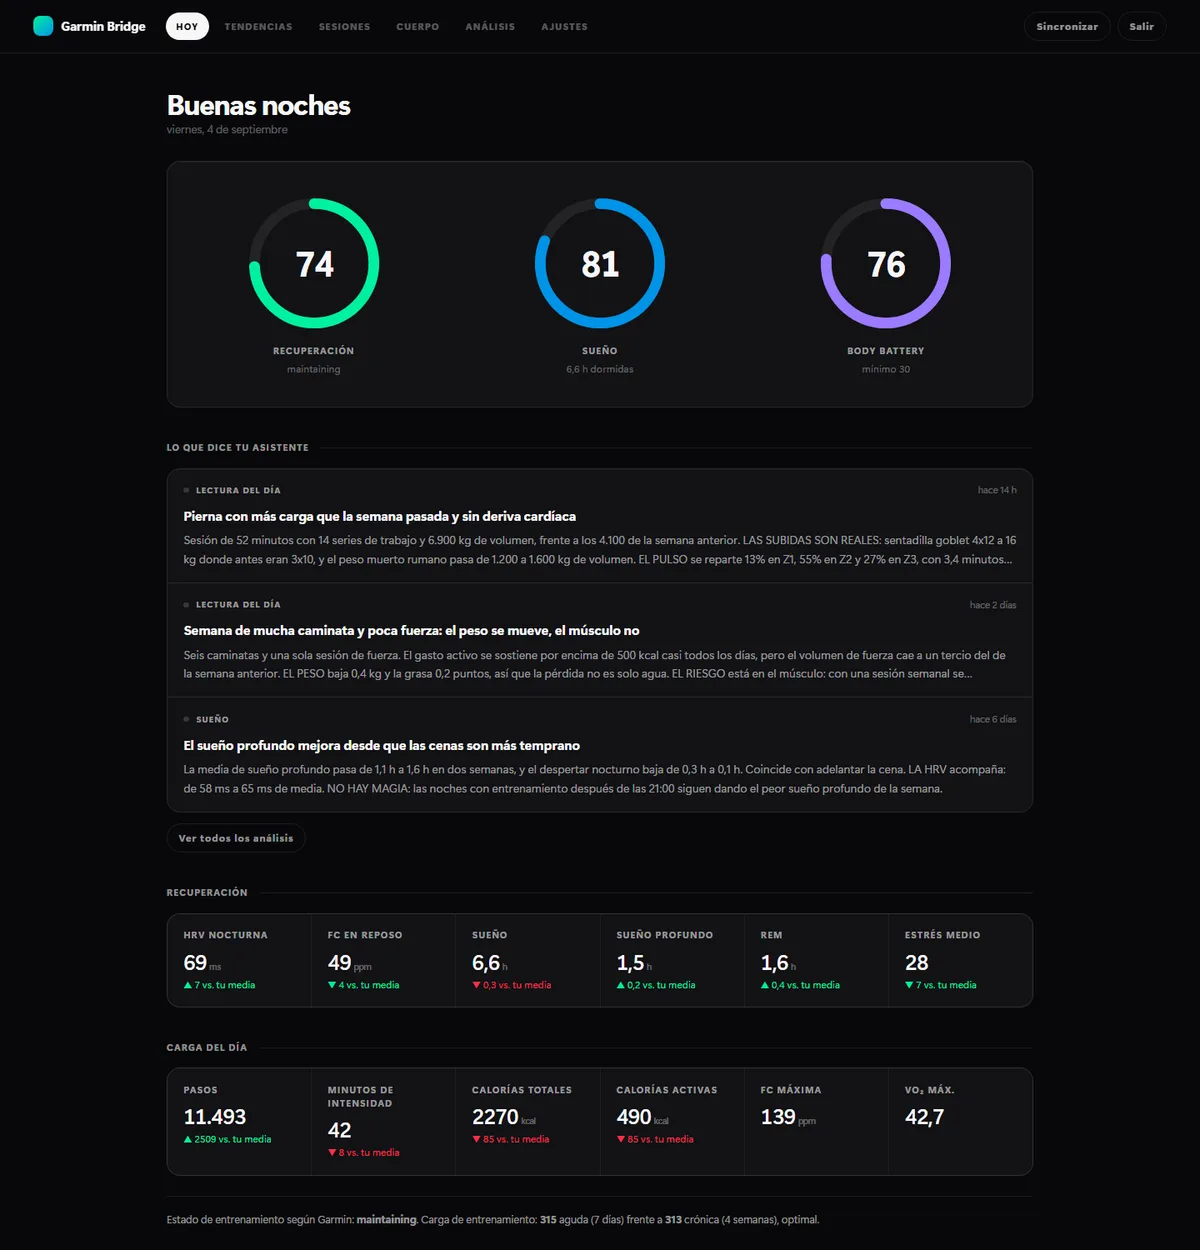Click the Garmin Bridge logo icon
The height and width of the screenshot is (1250, 1200).
point(43,26)
